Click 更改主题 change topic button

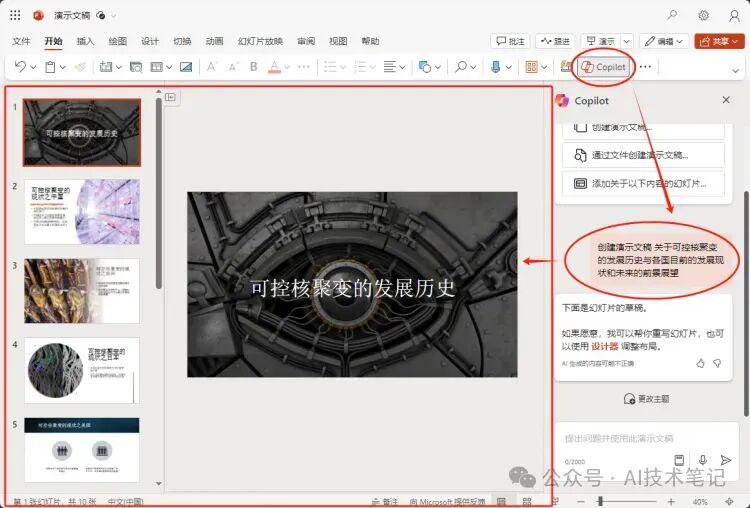(646, 398)
